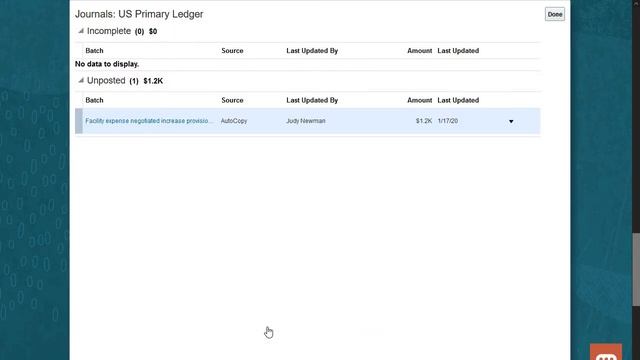Click the Unposted Last Updated By header
This screenshot has height=360, width=640.
(x=312, y=100)
